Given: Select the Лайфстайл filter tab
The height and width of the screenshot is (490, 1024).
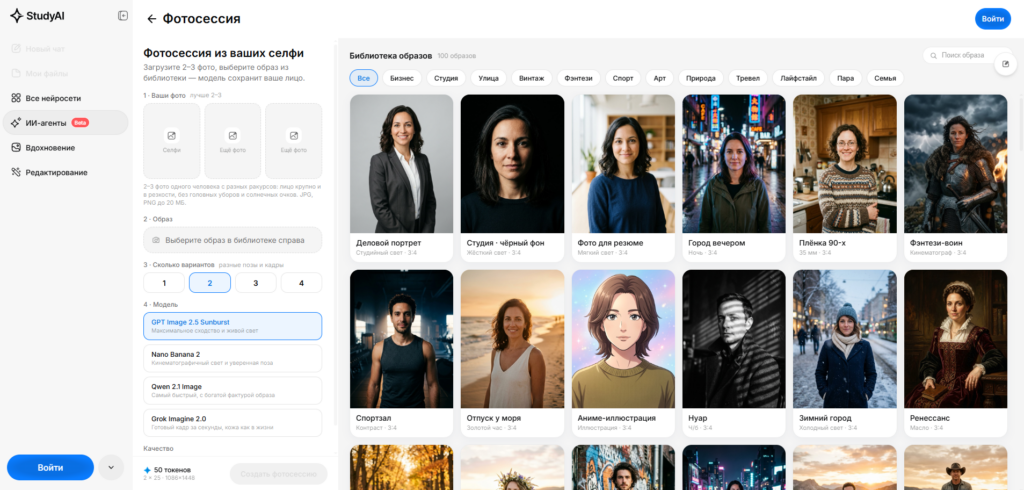Looking at the screenshot, I should (x=798, y=78).
